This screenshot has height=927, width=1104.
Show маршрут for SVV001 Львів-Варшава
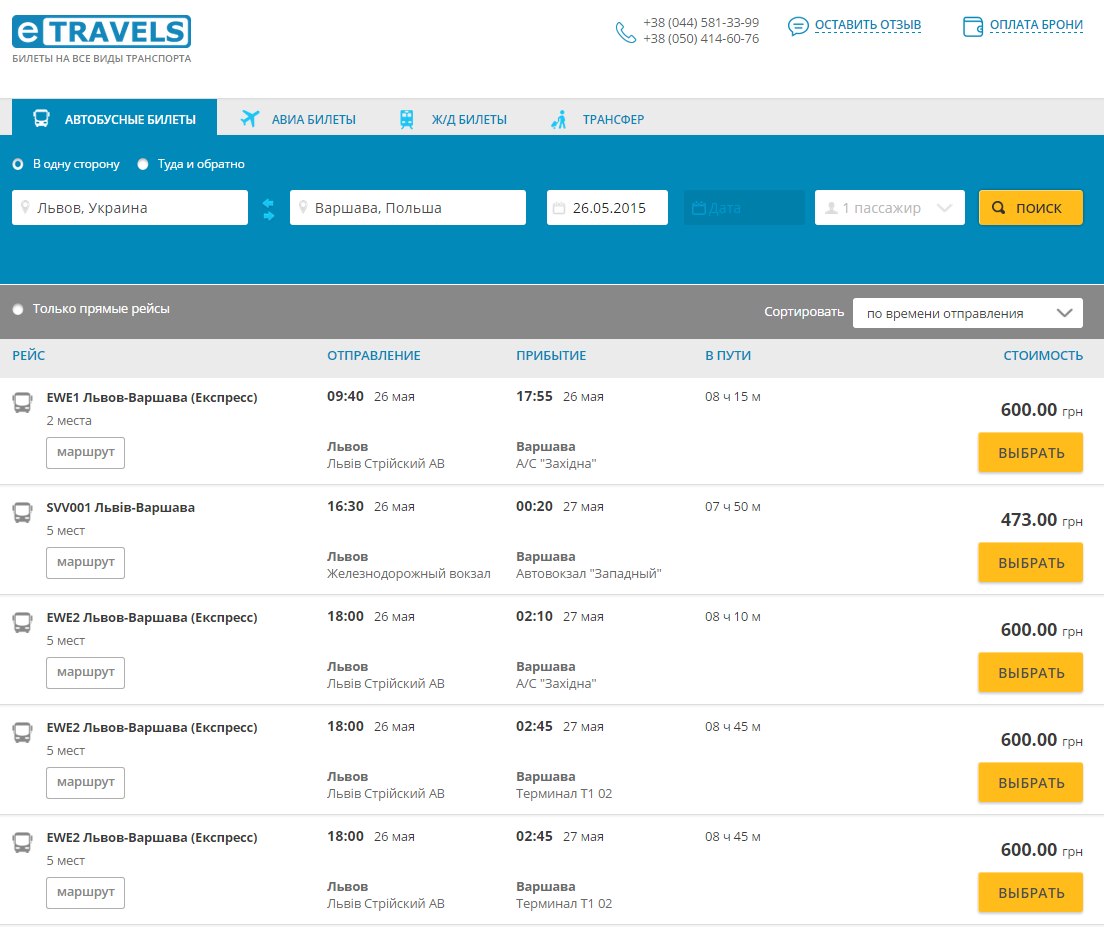85,562
